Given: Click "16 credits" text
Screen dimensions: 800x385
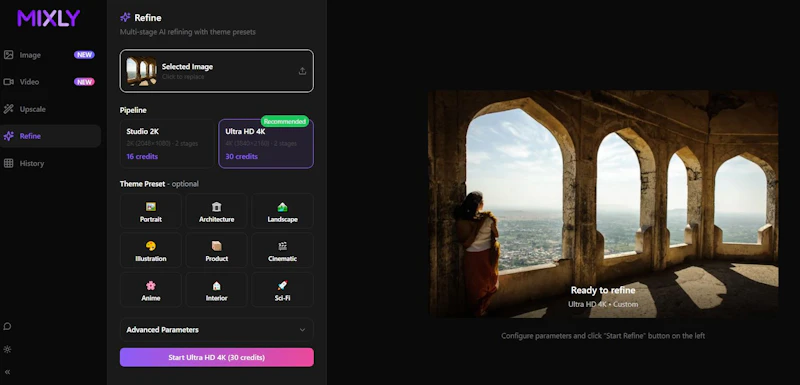Looking at the screenshot, I should point(142,157).
